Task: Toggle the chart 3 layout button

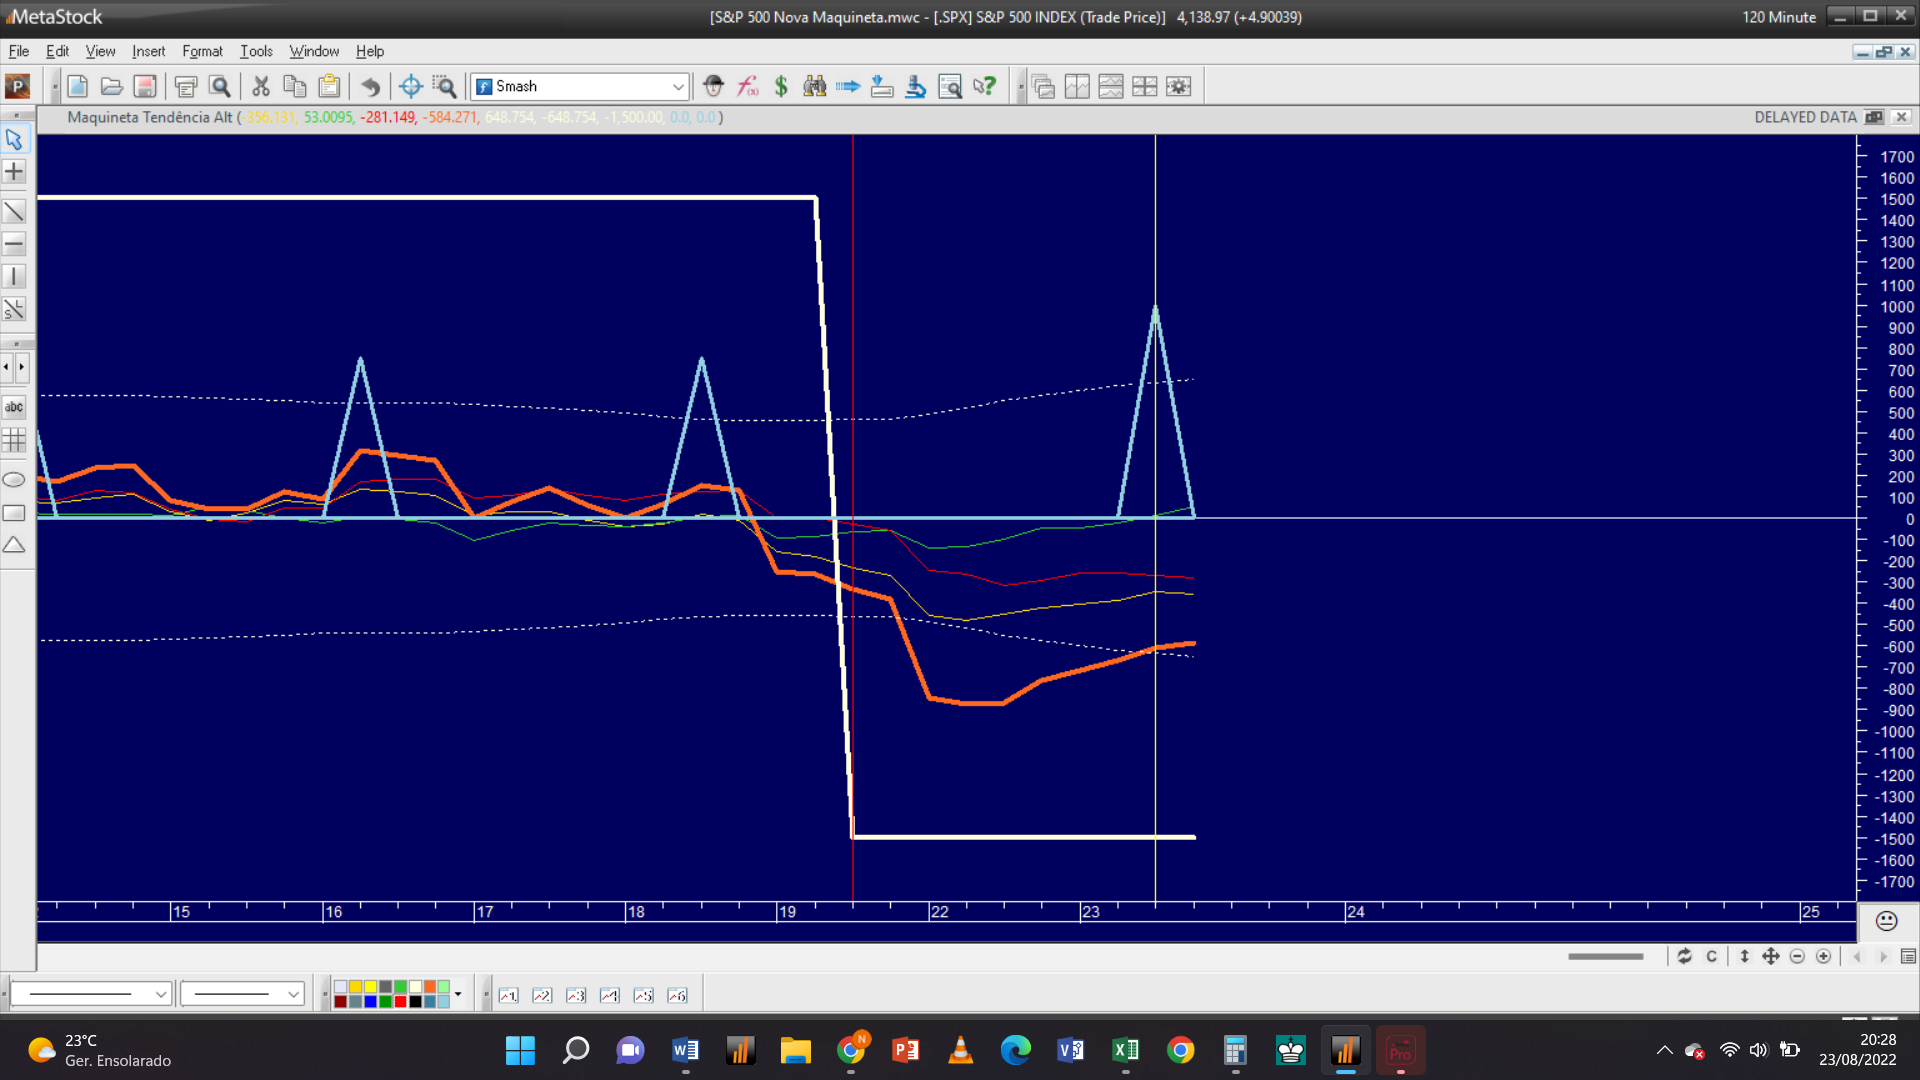Action: pos(576,995)
